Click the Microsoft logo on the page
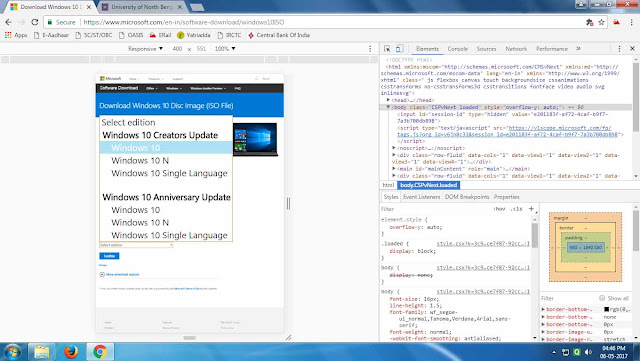This screenshot has width=640, height=361. click(x=111, y=79)
